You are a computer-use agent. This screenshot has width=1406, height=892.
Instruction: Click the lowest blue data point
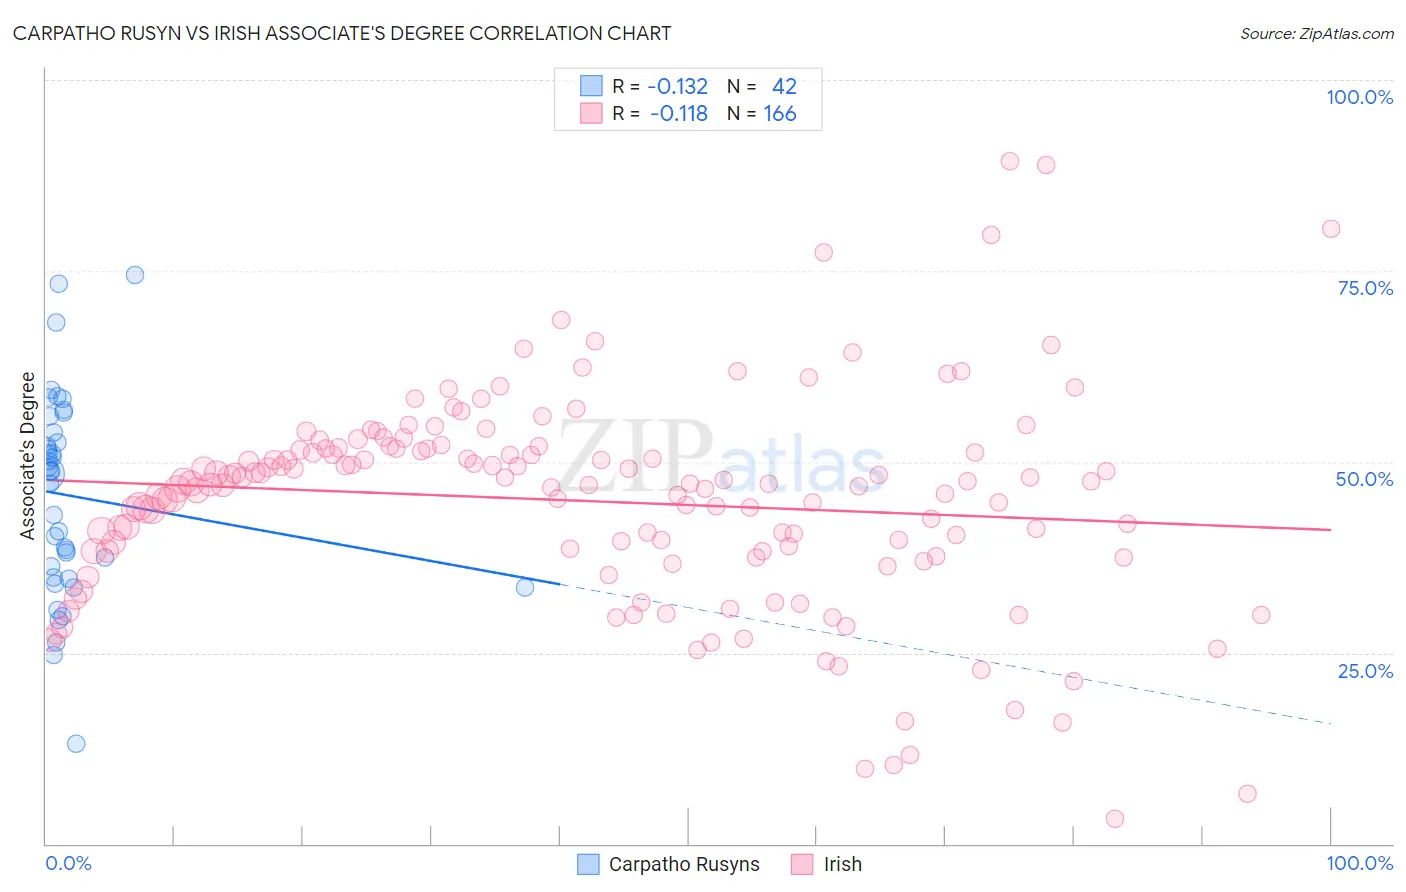(76, 744)
